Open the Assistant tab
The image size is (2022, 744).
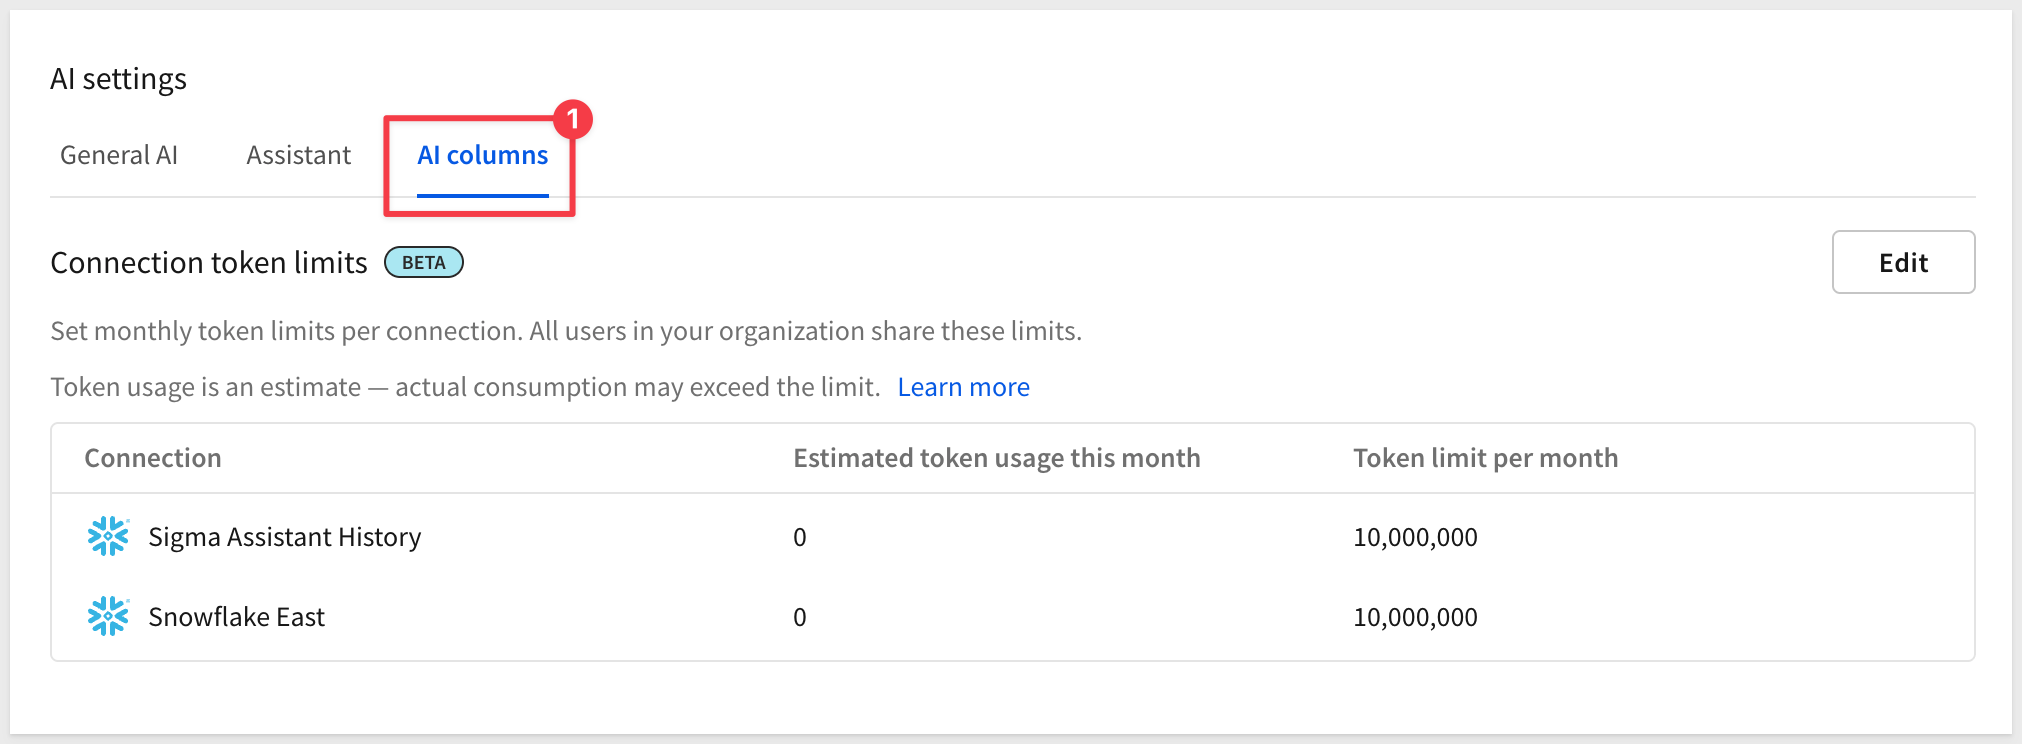(299, 155)
